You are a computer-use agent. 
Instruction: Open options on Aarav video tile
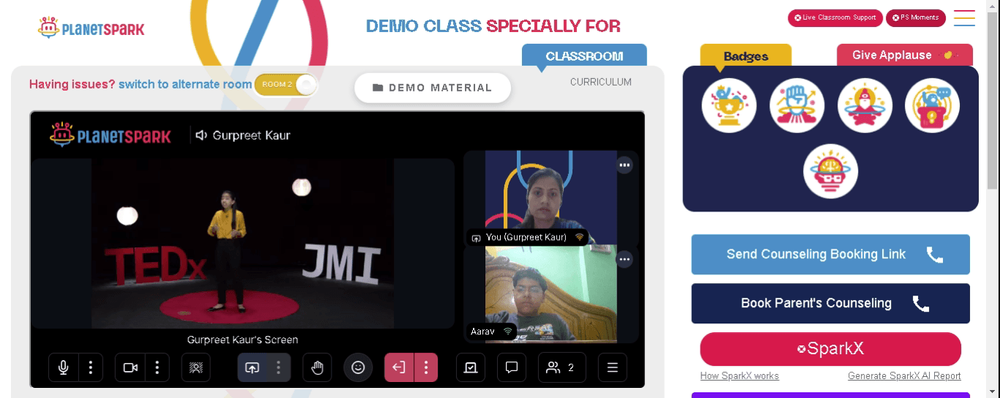624,259
